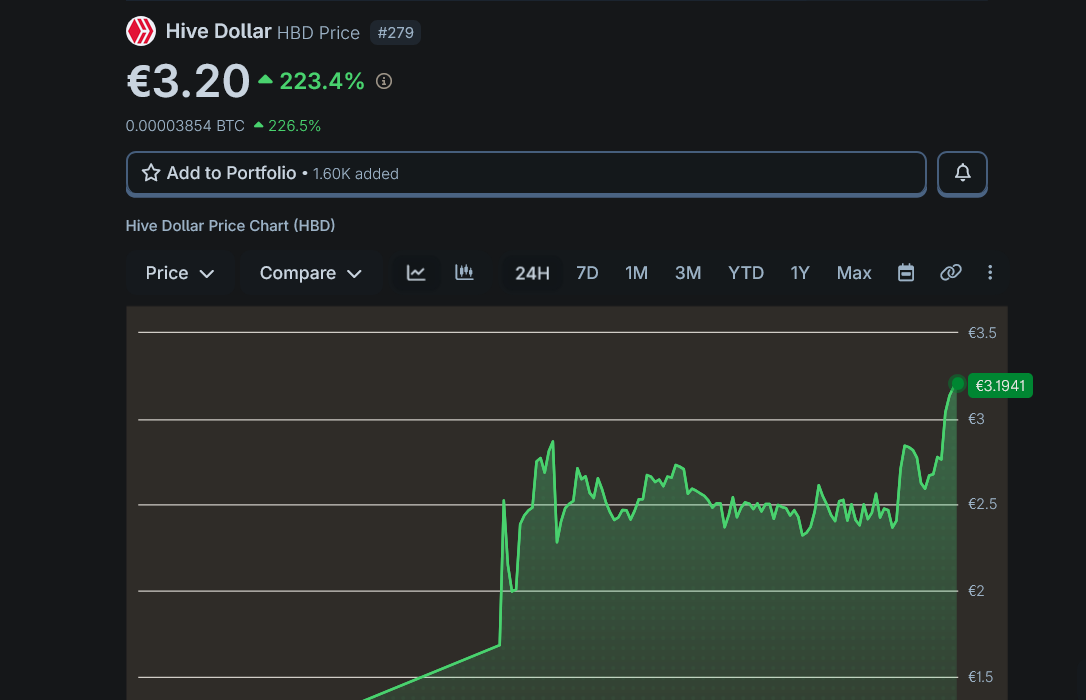Click the €3 axis label
The width and height of the screenshot is (1086, 700).
[976, 419]
